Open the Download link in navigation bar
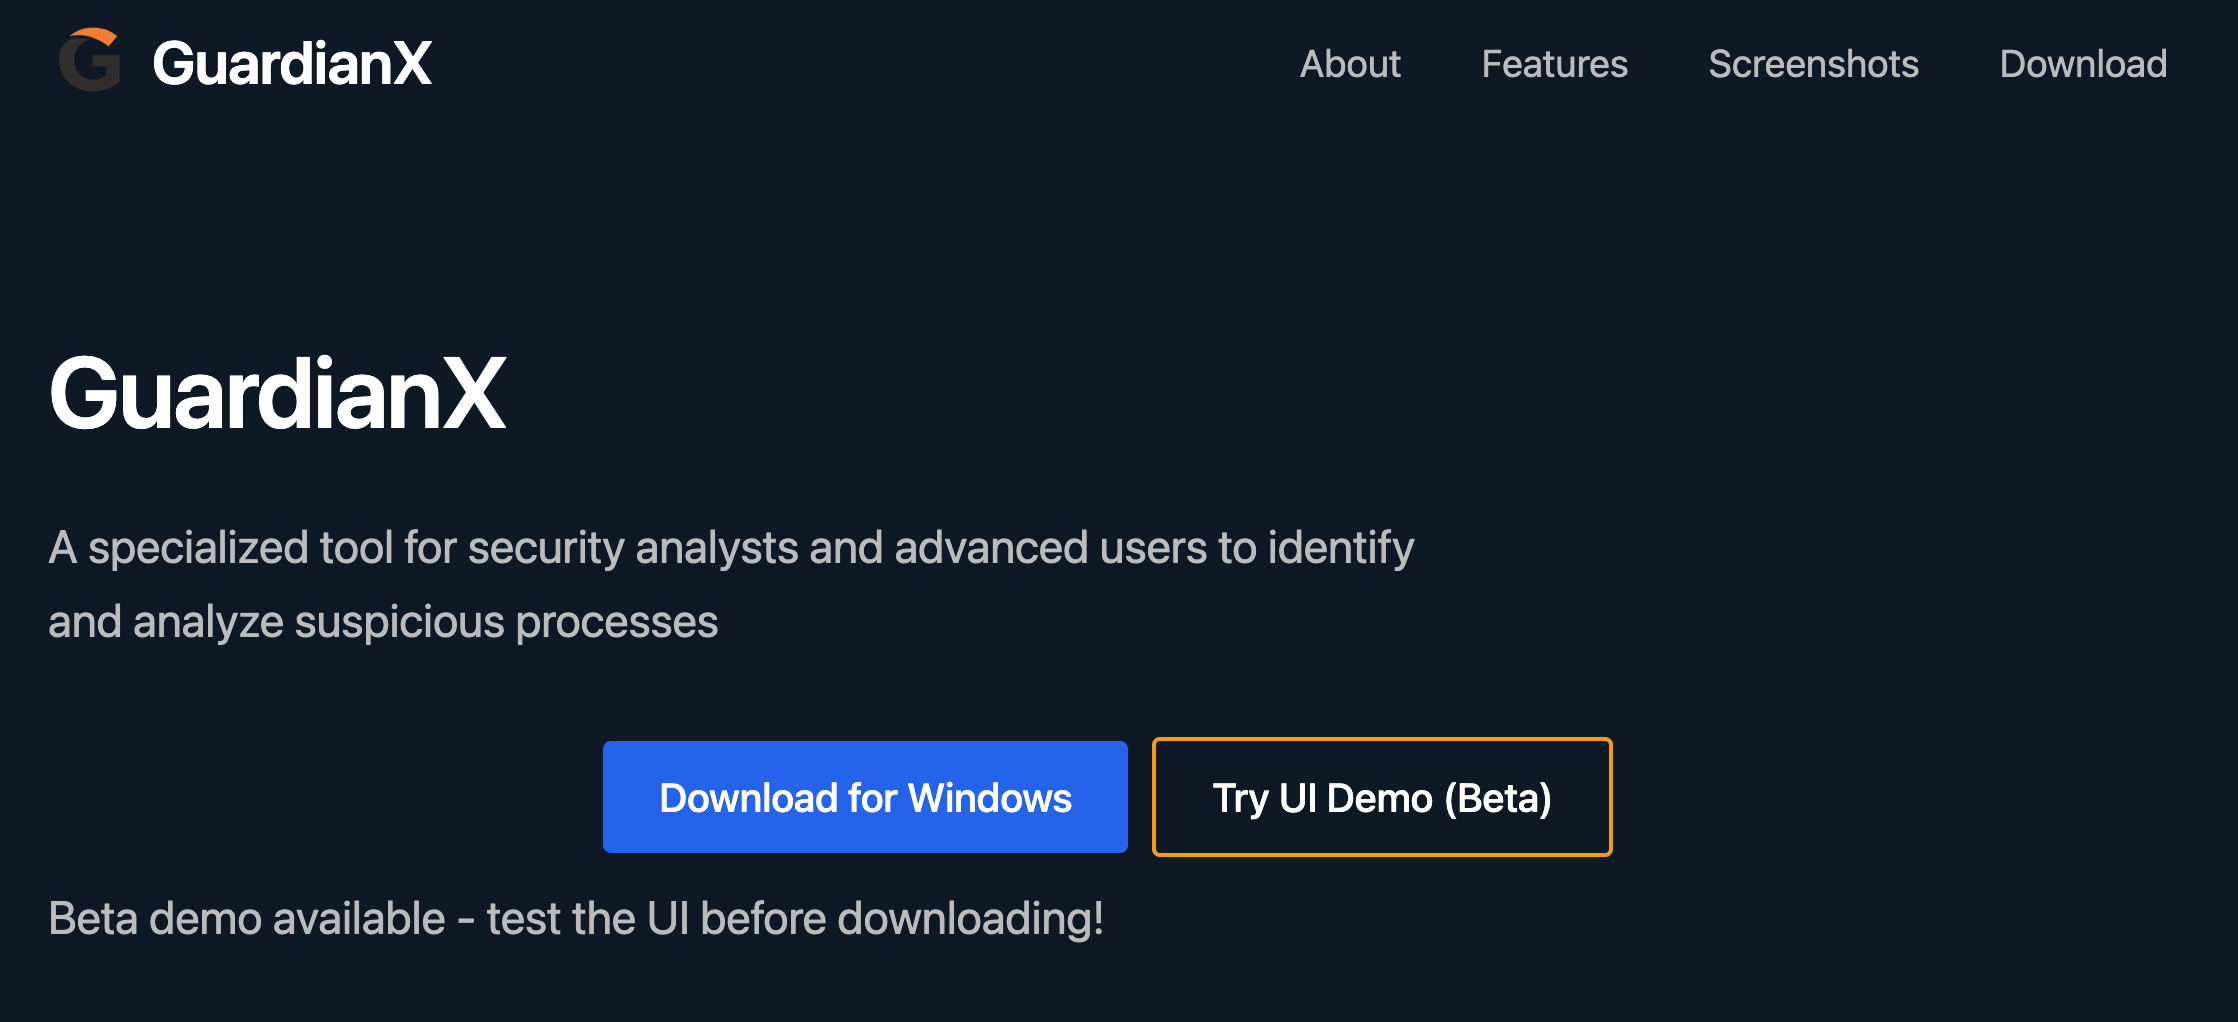2238x1022 pixels. (2083, 64)
